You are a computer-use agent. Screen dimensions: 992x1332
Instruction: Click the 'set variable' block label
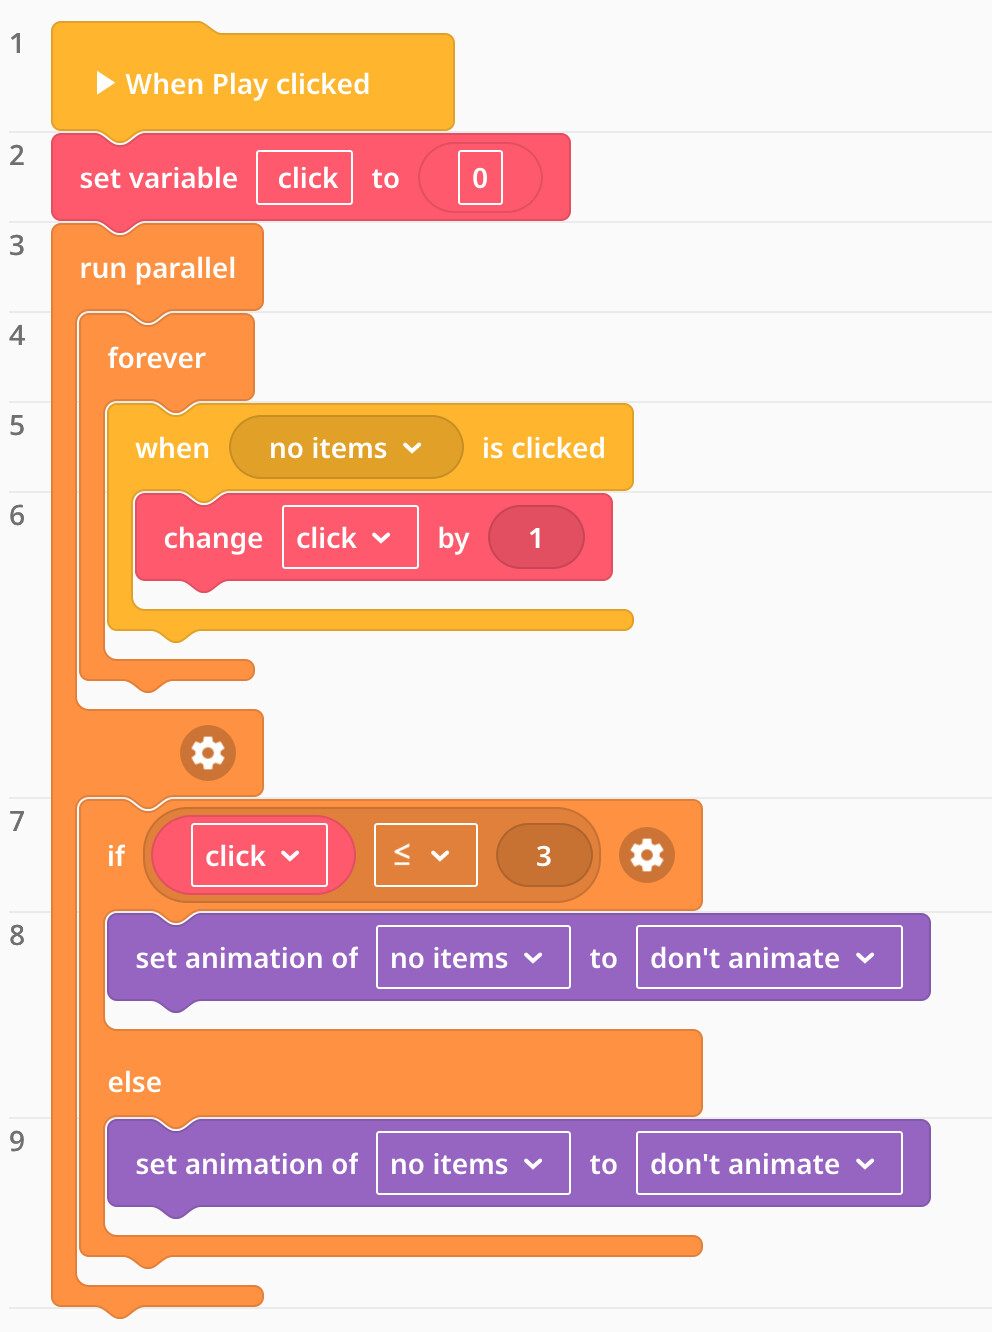coord(158,178)
